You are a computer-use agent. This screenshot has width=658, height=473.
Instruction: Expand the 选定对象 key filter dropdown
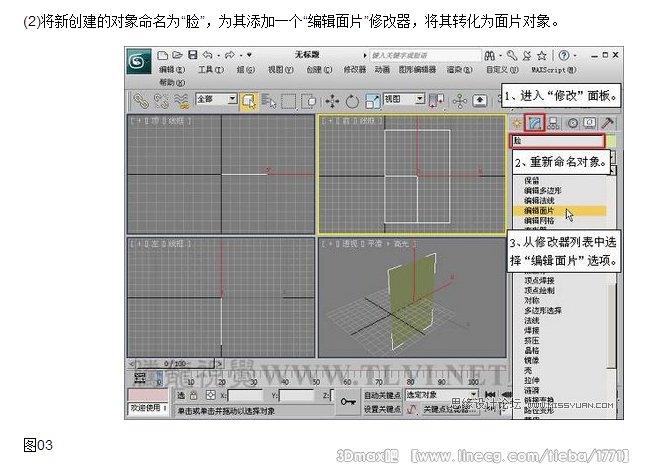[x=473, y=395]
